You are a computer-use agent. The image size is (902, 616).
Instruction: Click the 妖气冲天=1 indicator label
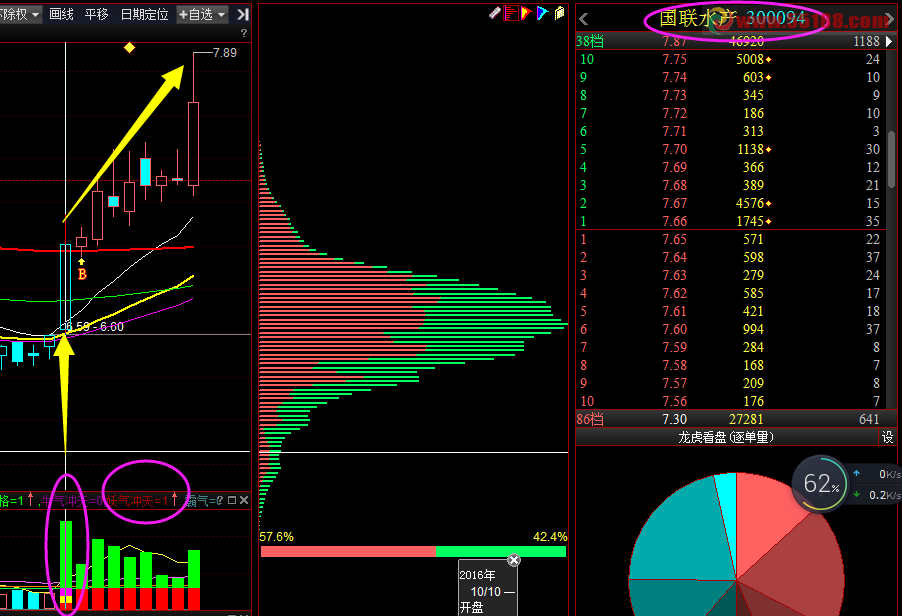tap(137, 501)
